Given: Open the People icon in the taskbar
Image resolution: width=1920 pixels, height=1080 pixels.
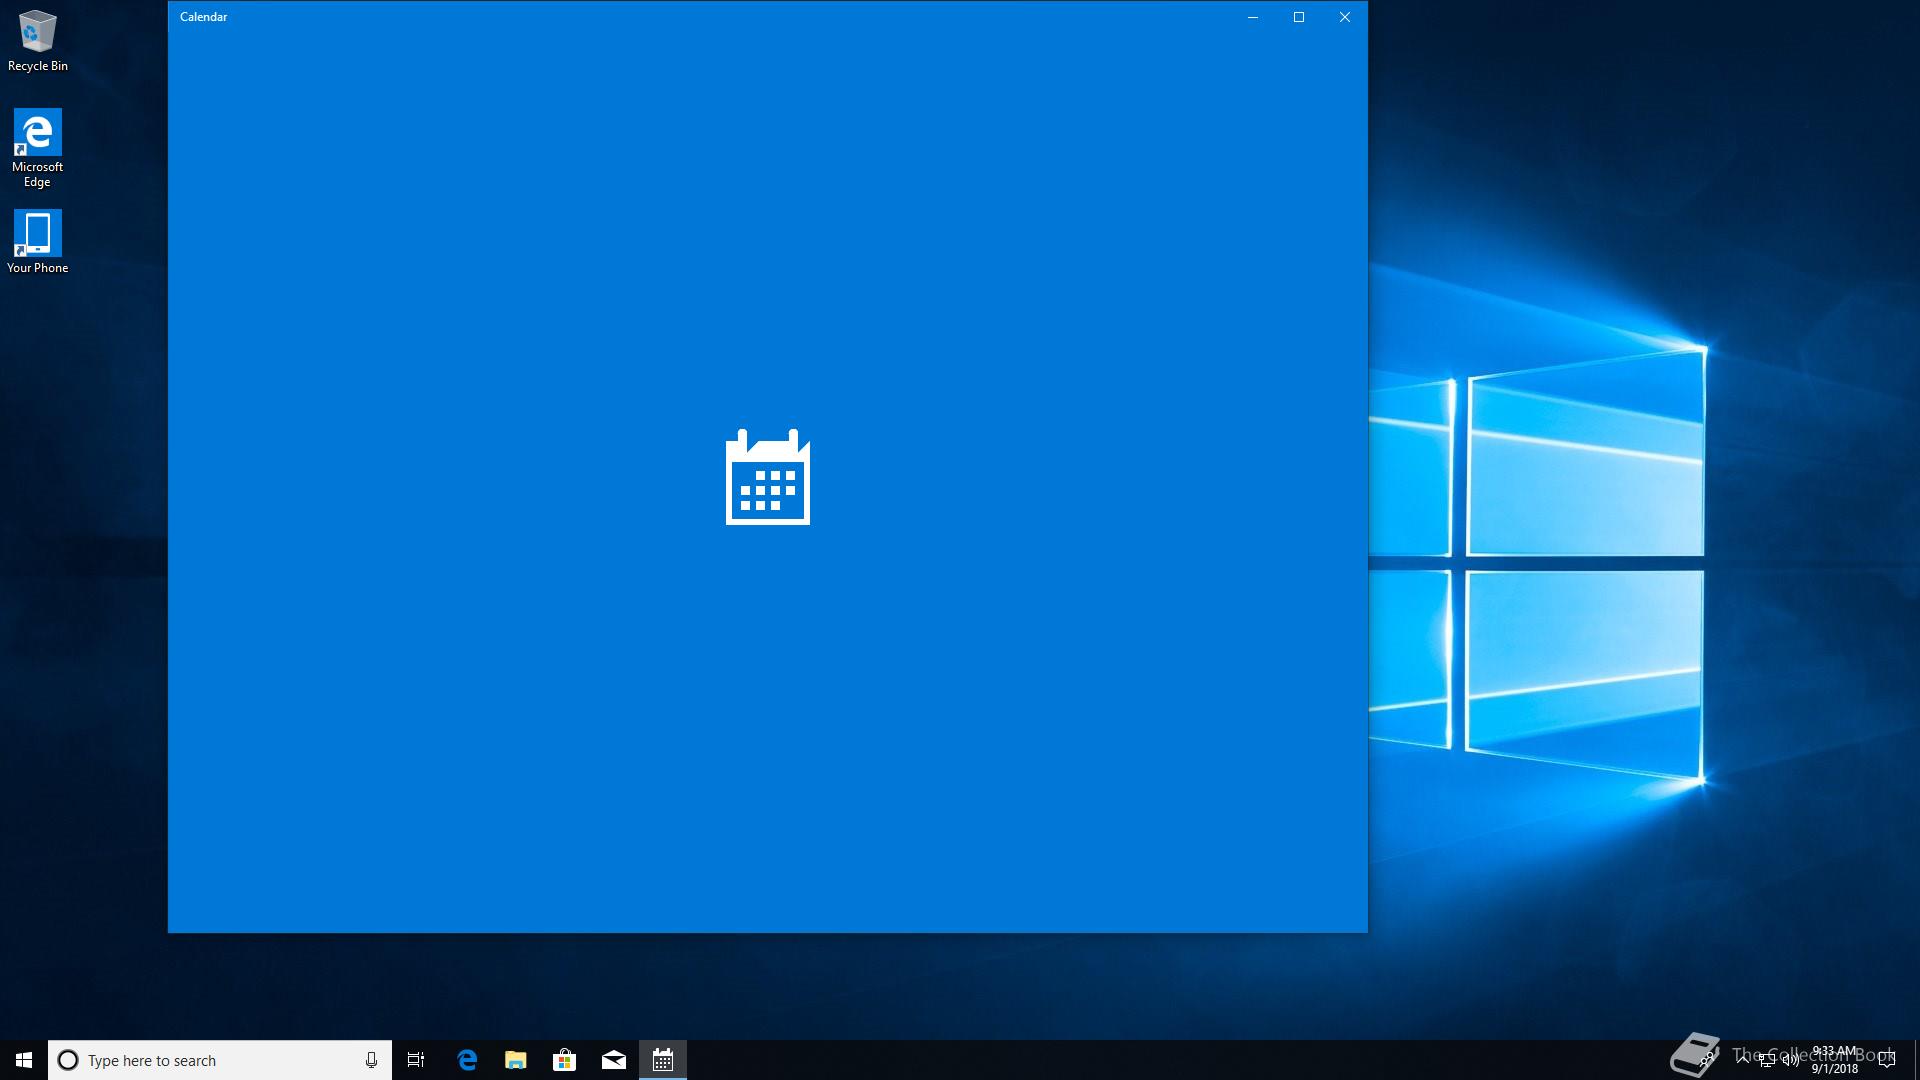Looking at the screenshot, I should 1707,1060.
